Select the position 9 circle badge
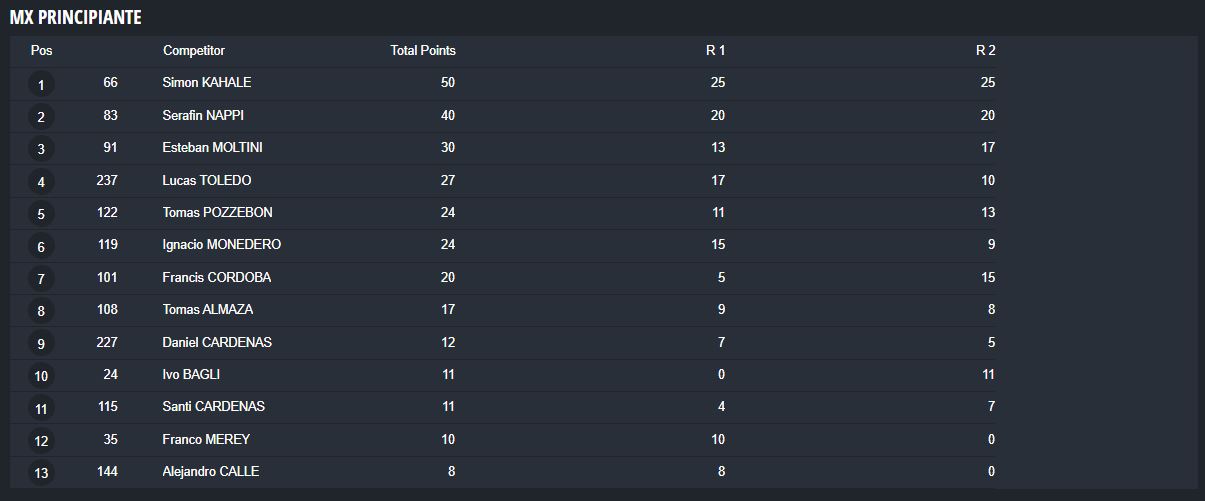This screenshot has height=501, width=1205. coord(41,344)
